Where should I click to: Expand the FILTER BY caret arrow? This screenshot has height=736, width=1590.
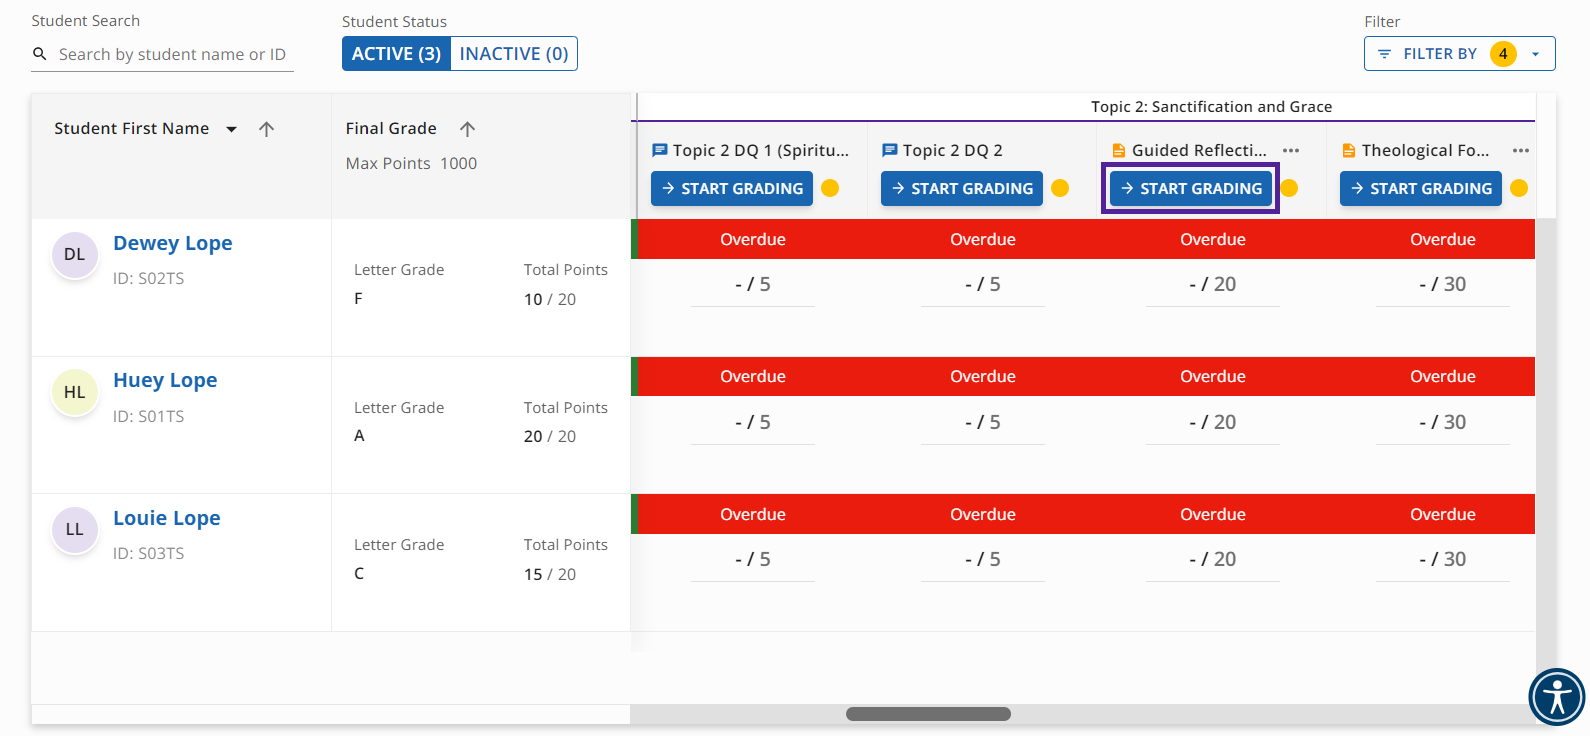[x=1535, y=54]
